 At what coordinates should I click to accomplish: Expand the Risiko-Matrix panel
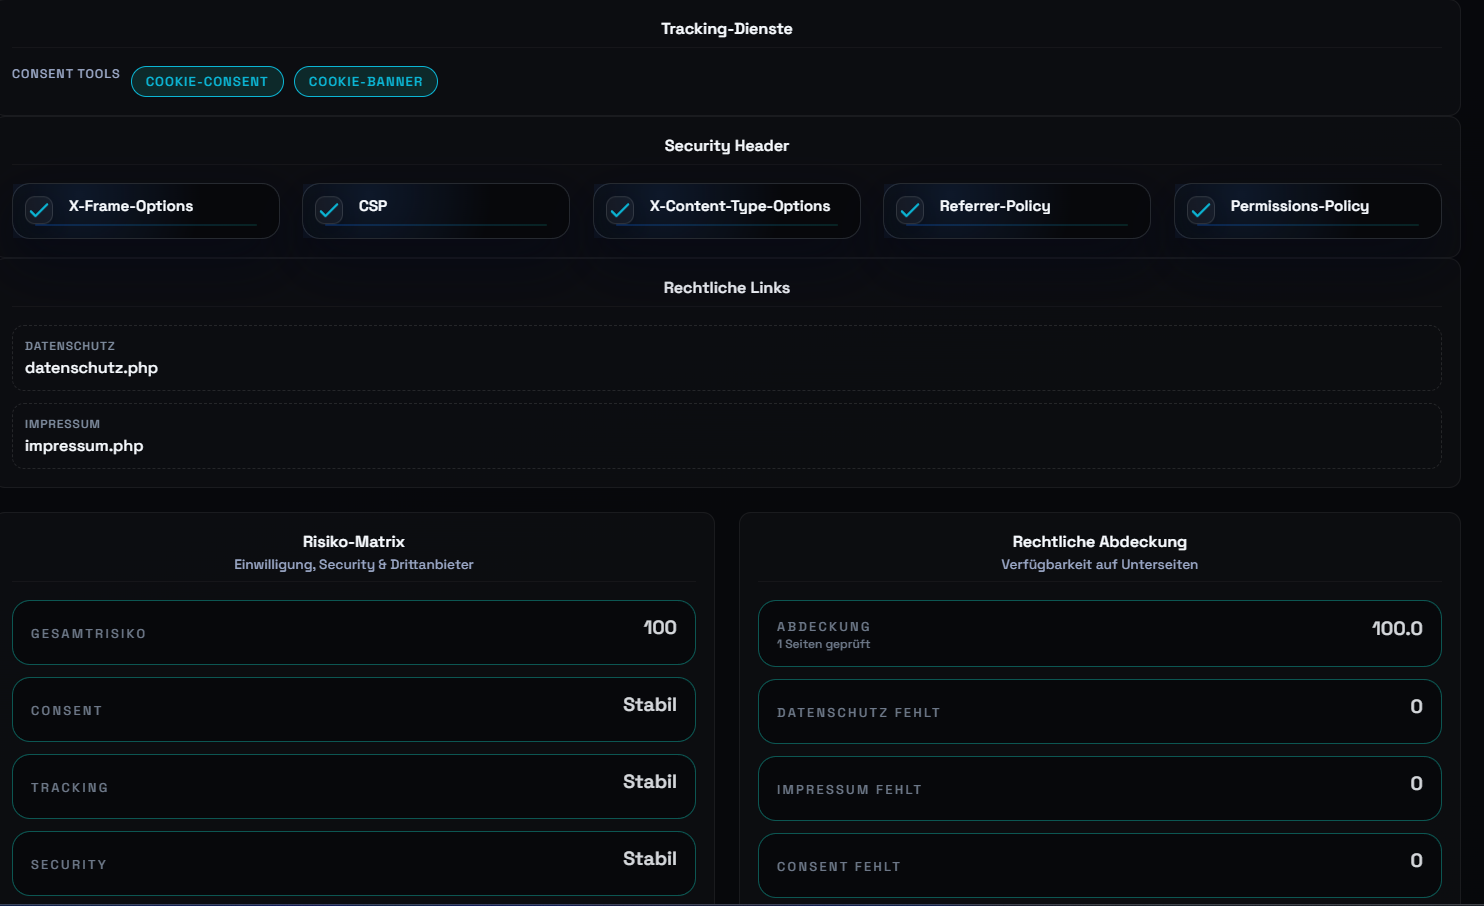353,541
